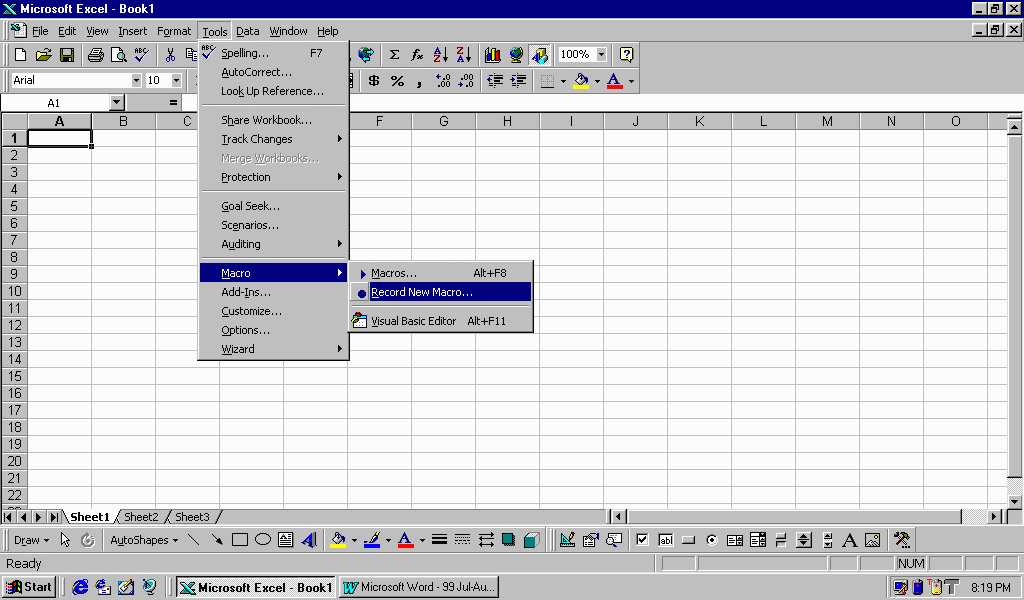Open the Paste Function fx icon
The image size is (1024, 600).
[417, 55]
